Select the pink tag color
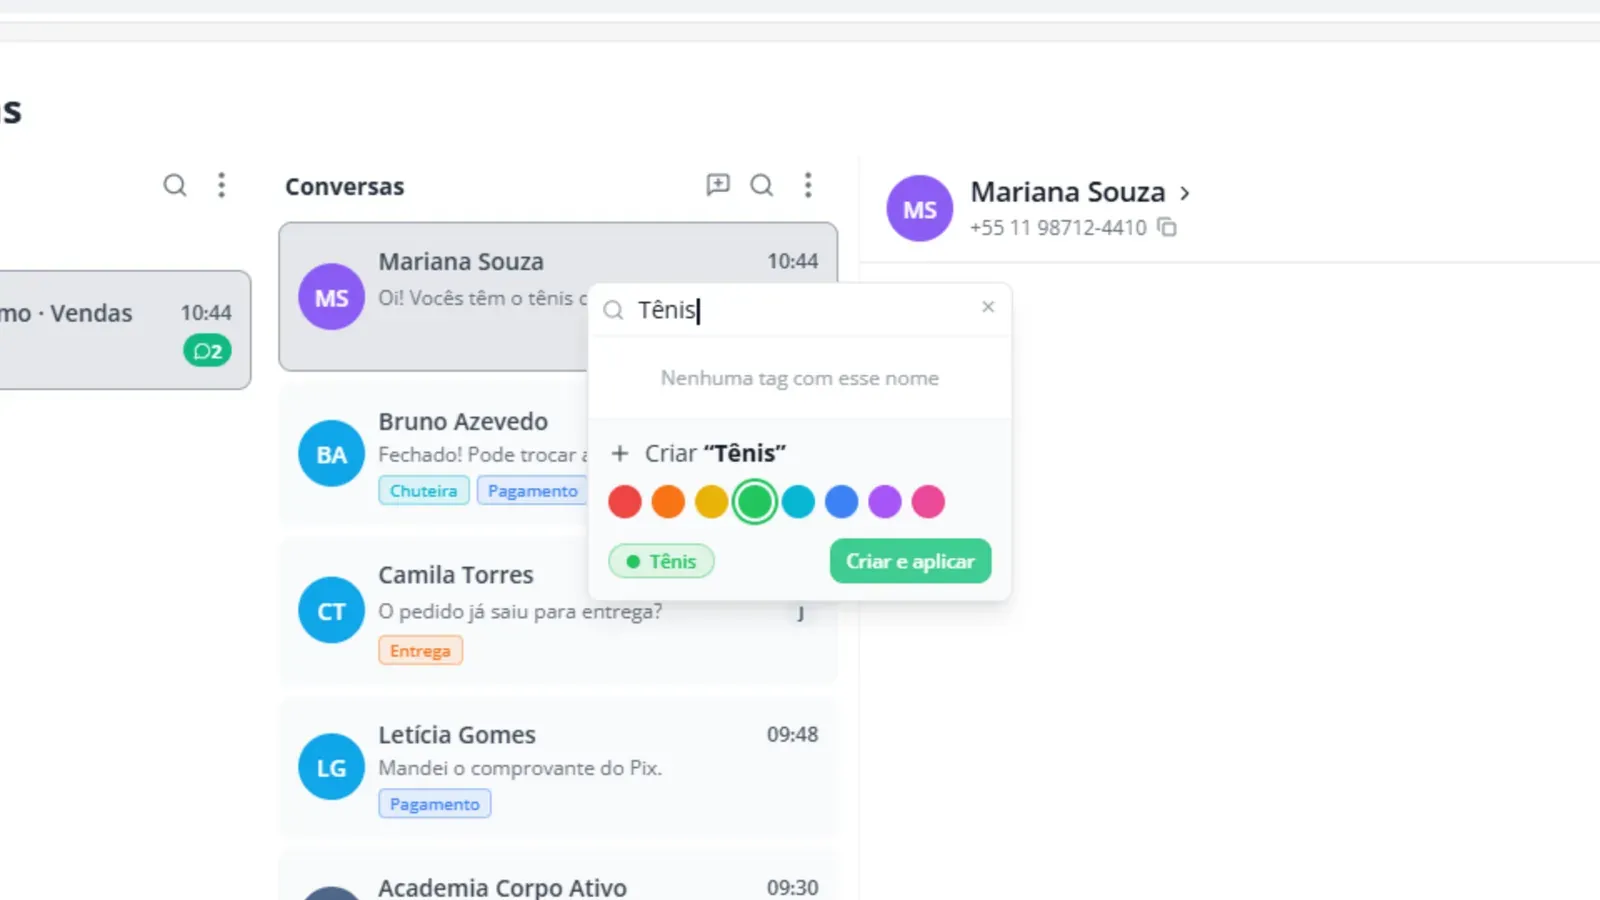The image size is (1600, 900). pyautogui.click(x=928, y=501)
